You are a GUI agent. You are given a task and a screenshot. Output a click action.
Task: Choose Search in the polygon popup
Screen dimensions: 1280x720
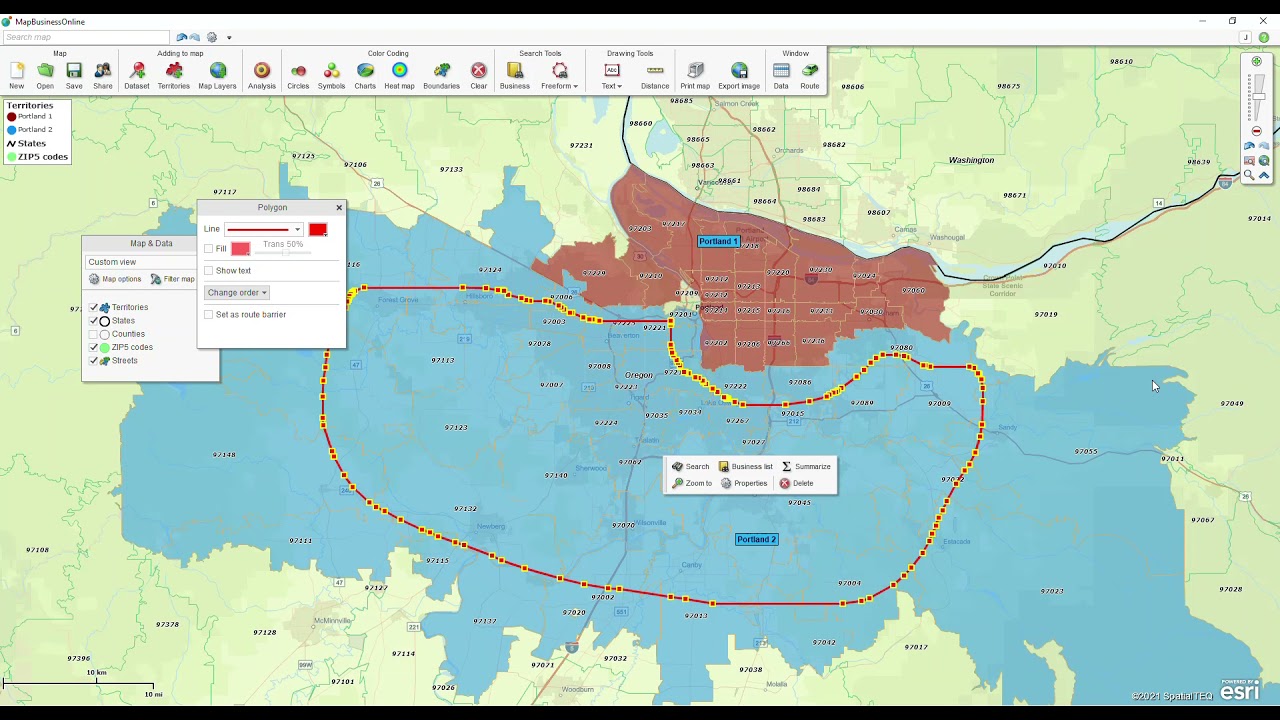pyautogui.click(x=690, y=467)
